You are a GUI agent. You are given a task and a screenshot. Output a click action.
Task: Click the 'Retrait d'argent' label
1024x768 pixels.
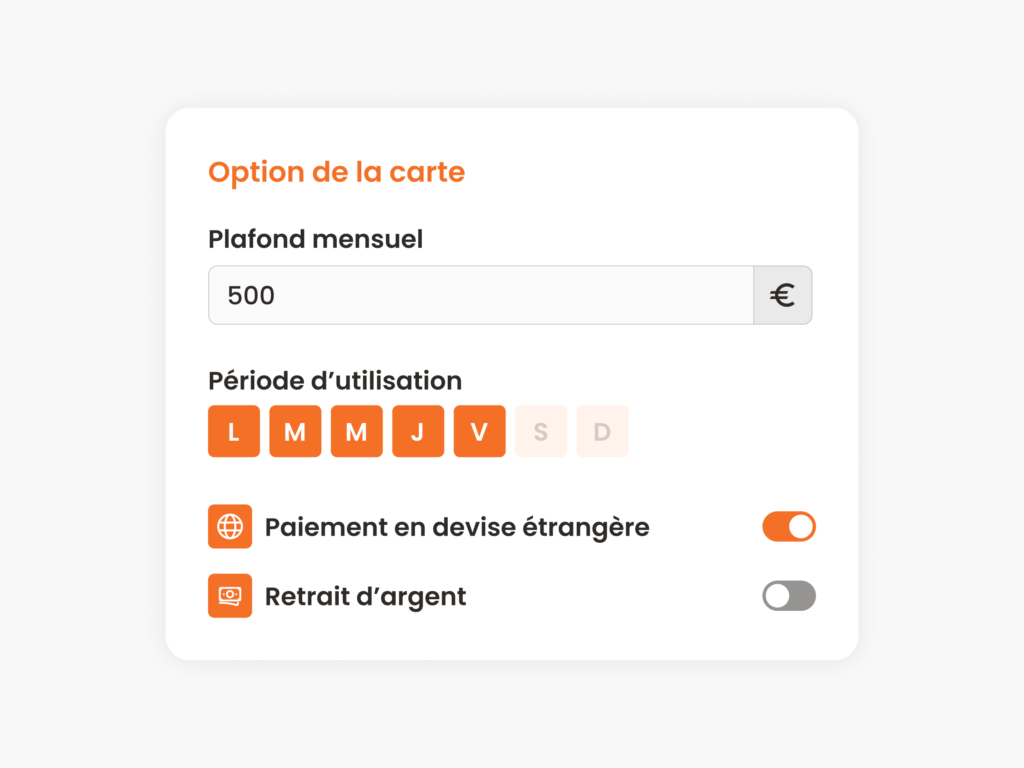coord(365,596)
